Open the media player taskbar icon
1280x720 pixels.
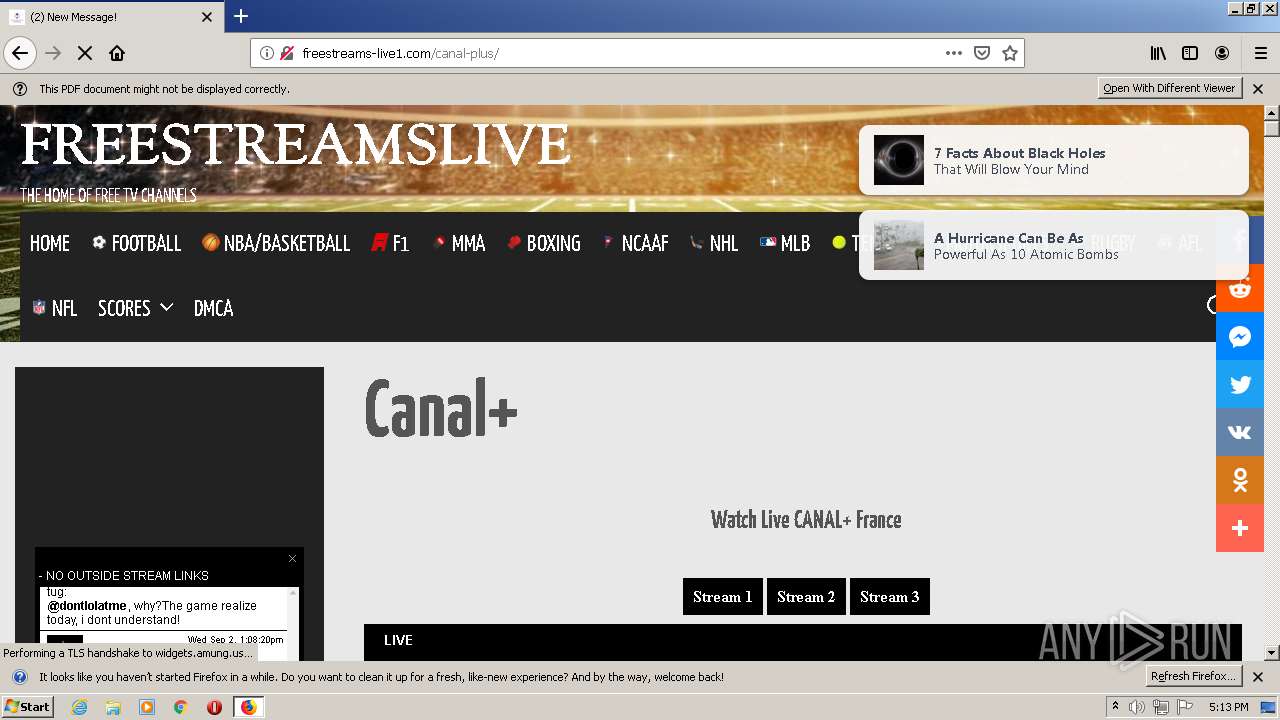click(x=147, y=707)
